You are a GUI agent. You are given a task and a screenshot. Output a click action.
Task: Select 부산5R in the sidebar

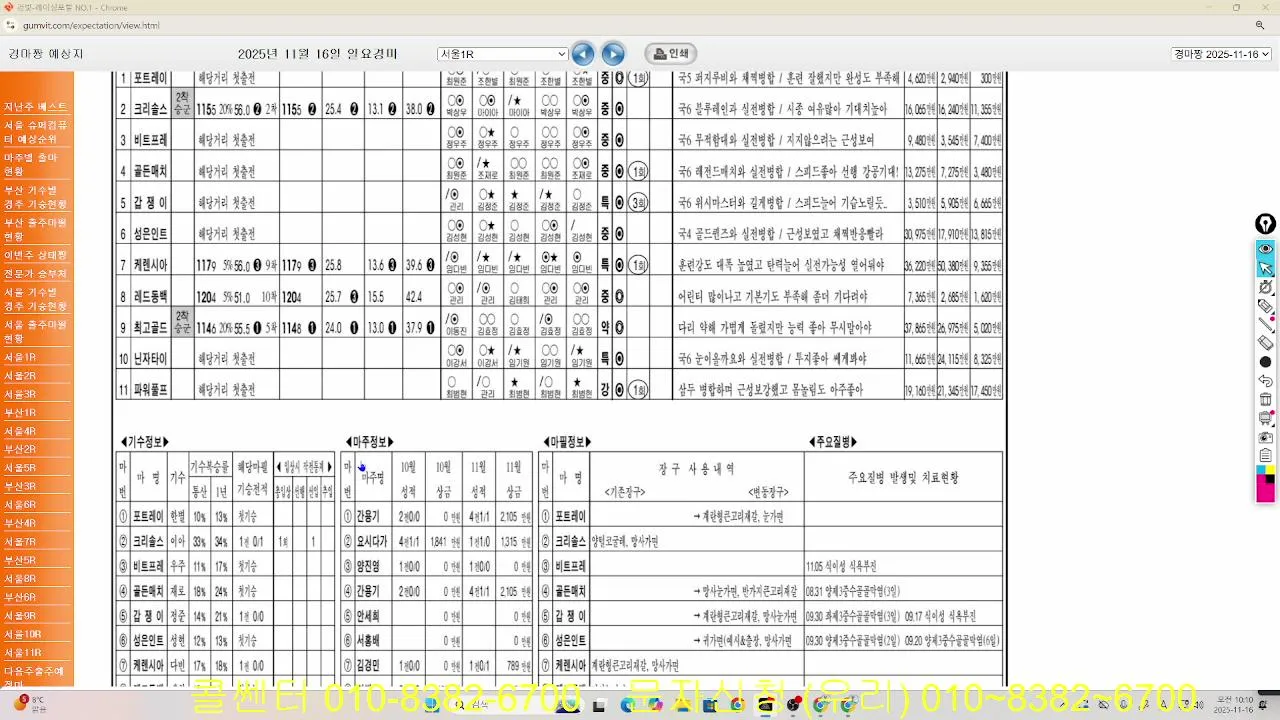coord(20,561)
